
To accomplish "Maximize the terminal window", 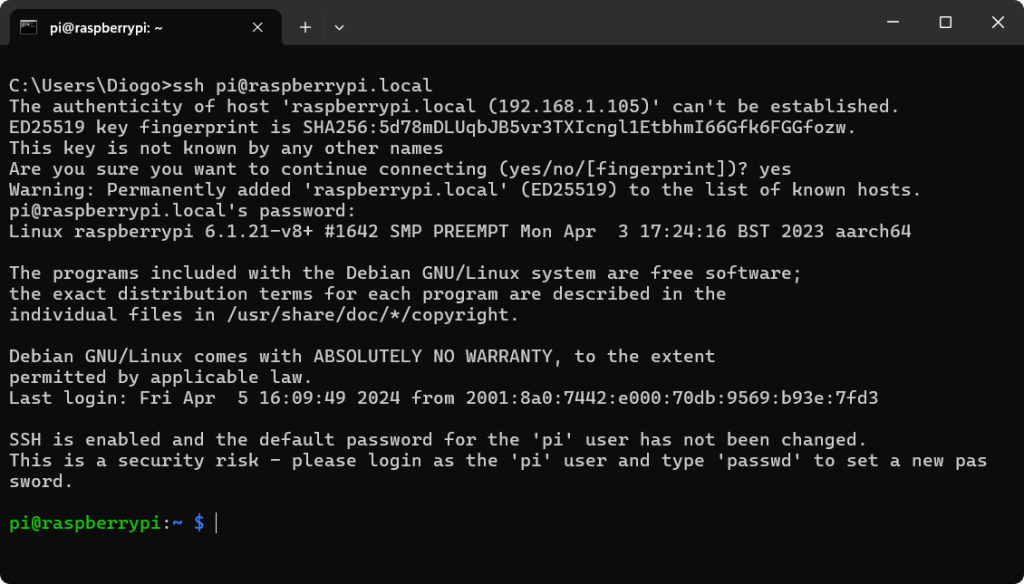I will (x=945, y=22).
